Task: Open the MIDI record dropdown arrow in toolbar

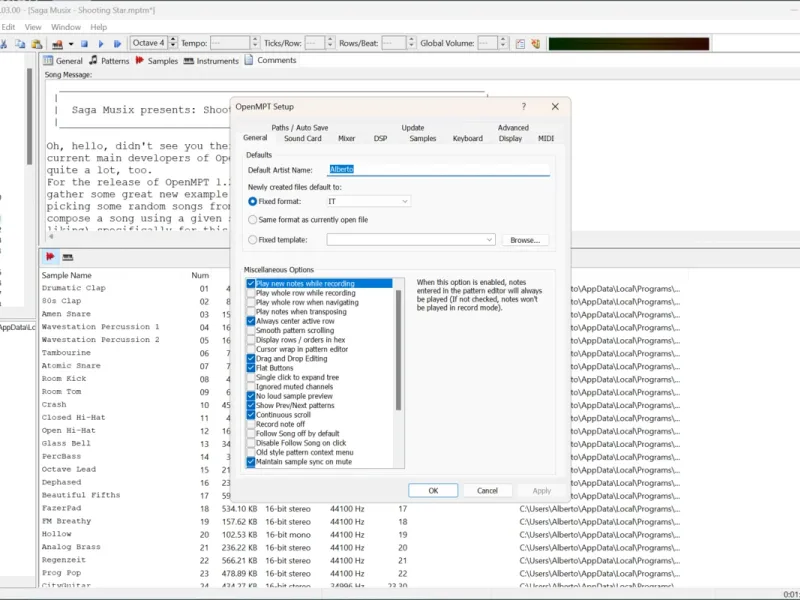Action: click(x=70, y=44)
